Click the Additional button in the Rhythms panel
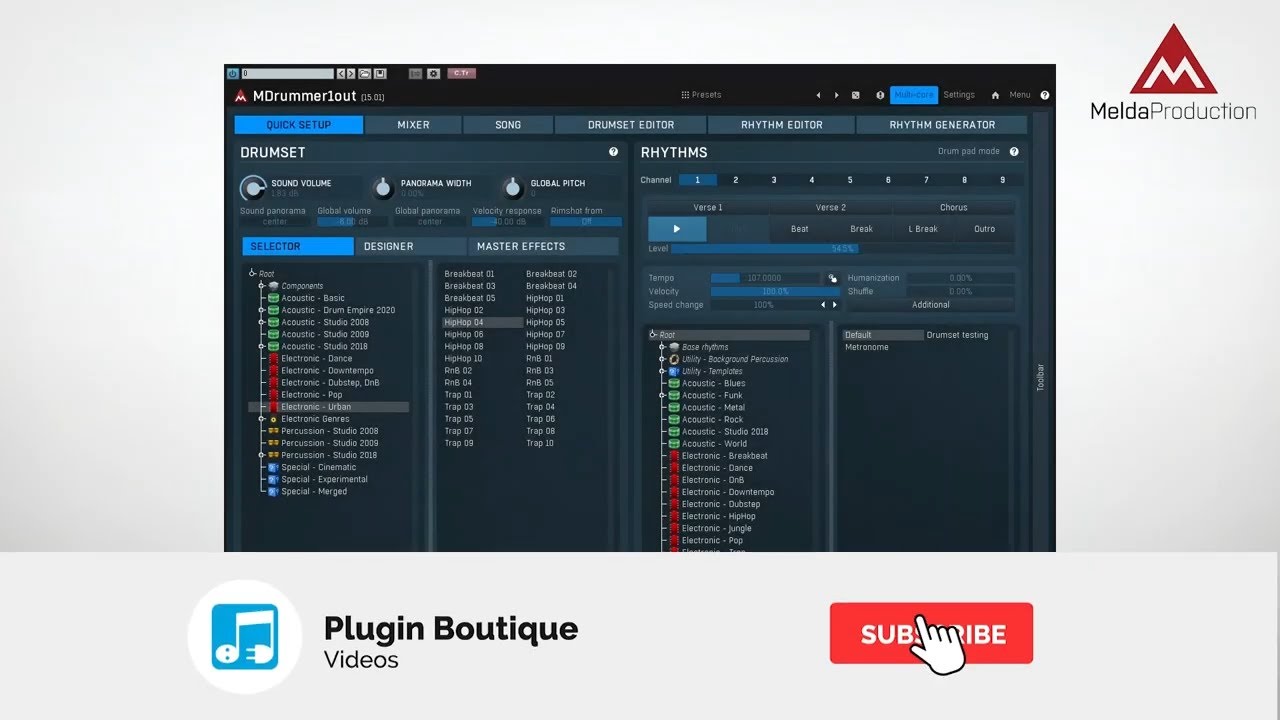Viewport: 1280px width, 720px height. (x=930, y=305)
